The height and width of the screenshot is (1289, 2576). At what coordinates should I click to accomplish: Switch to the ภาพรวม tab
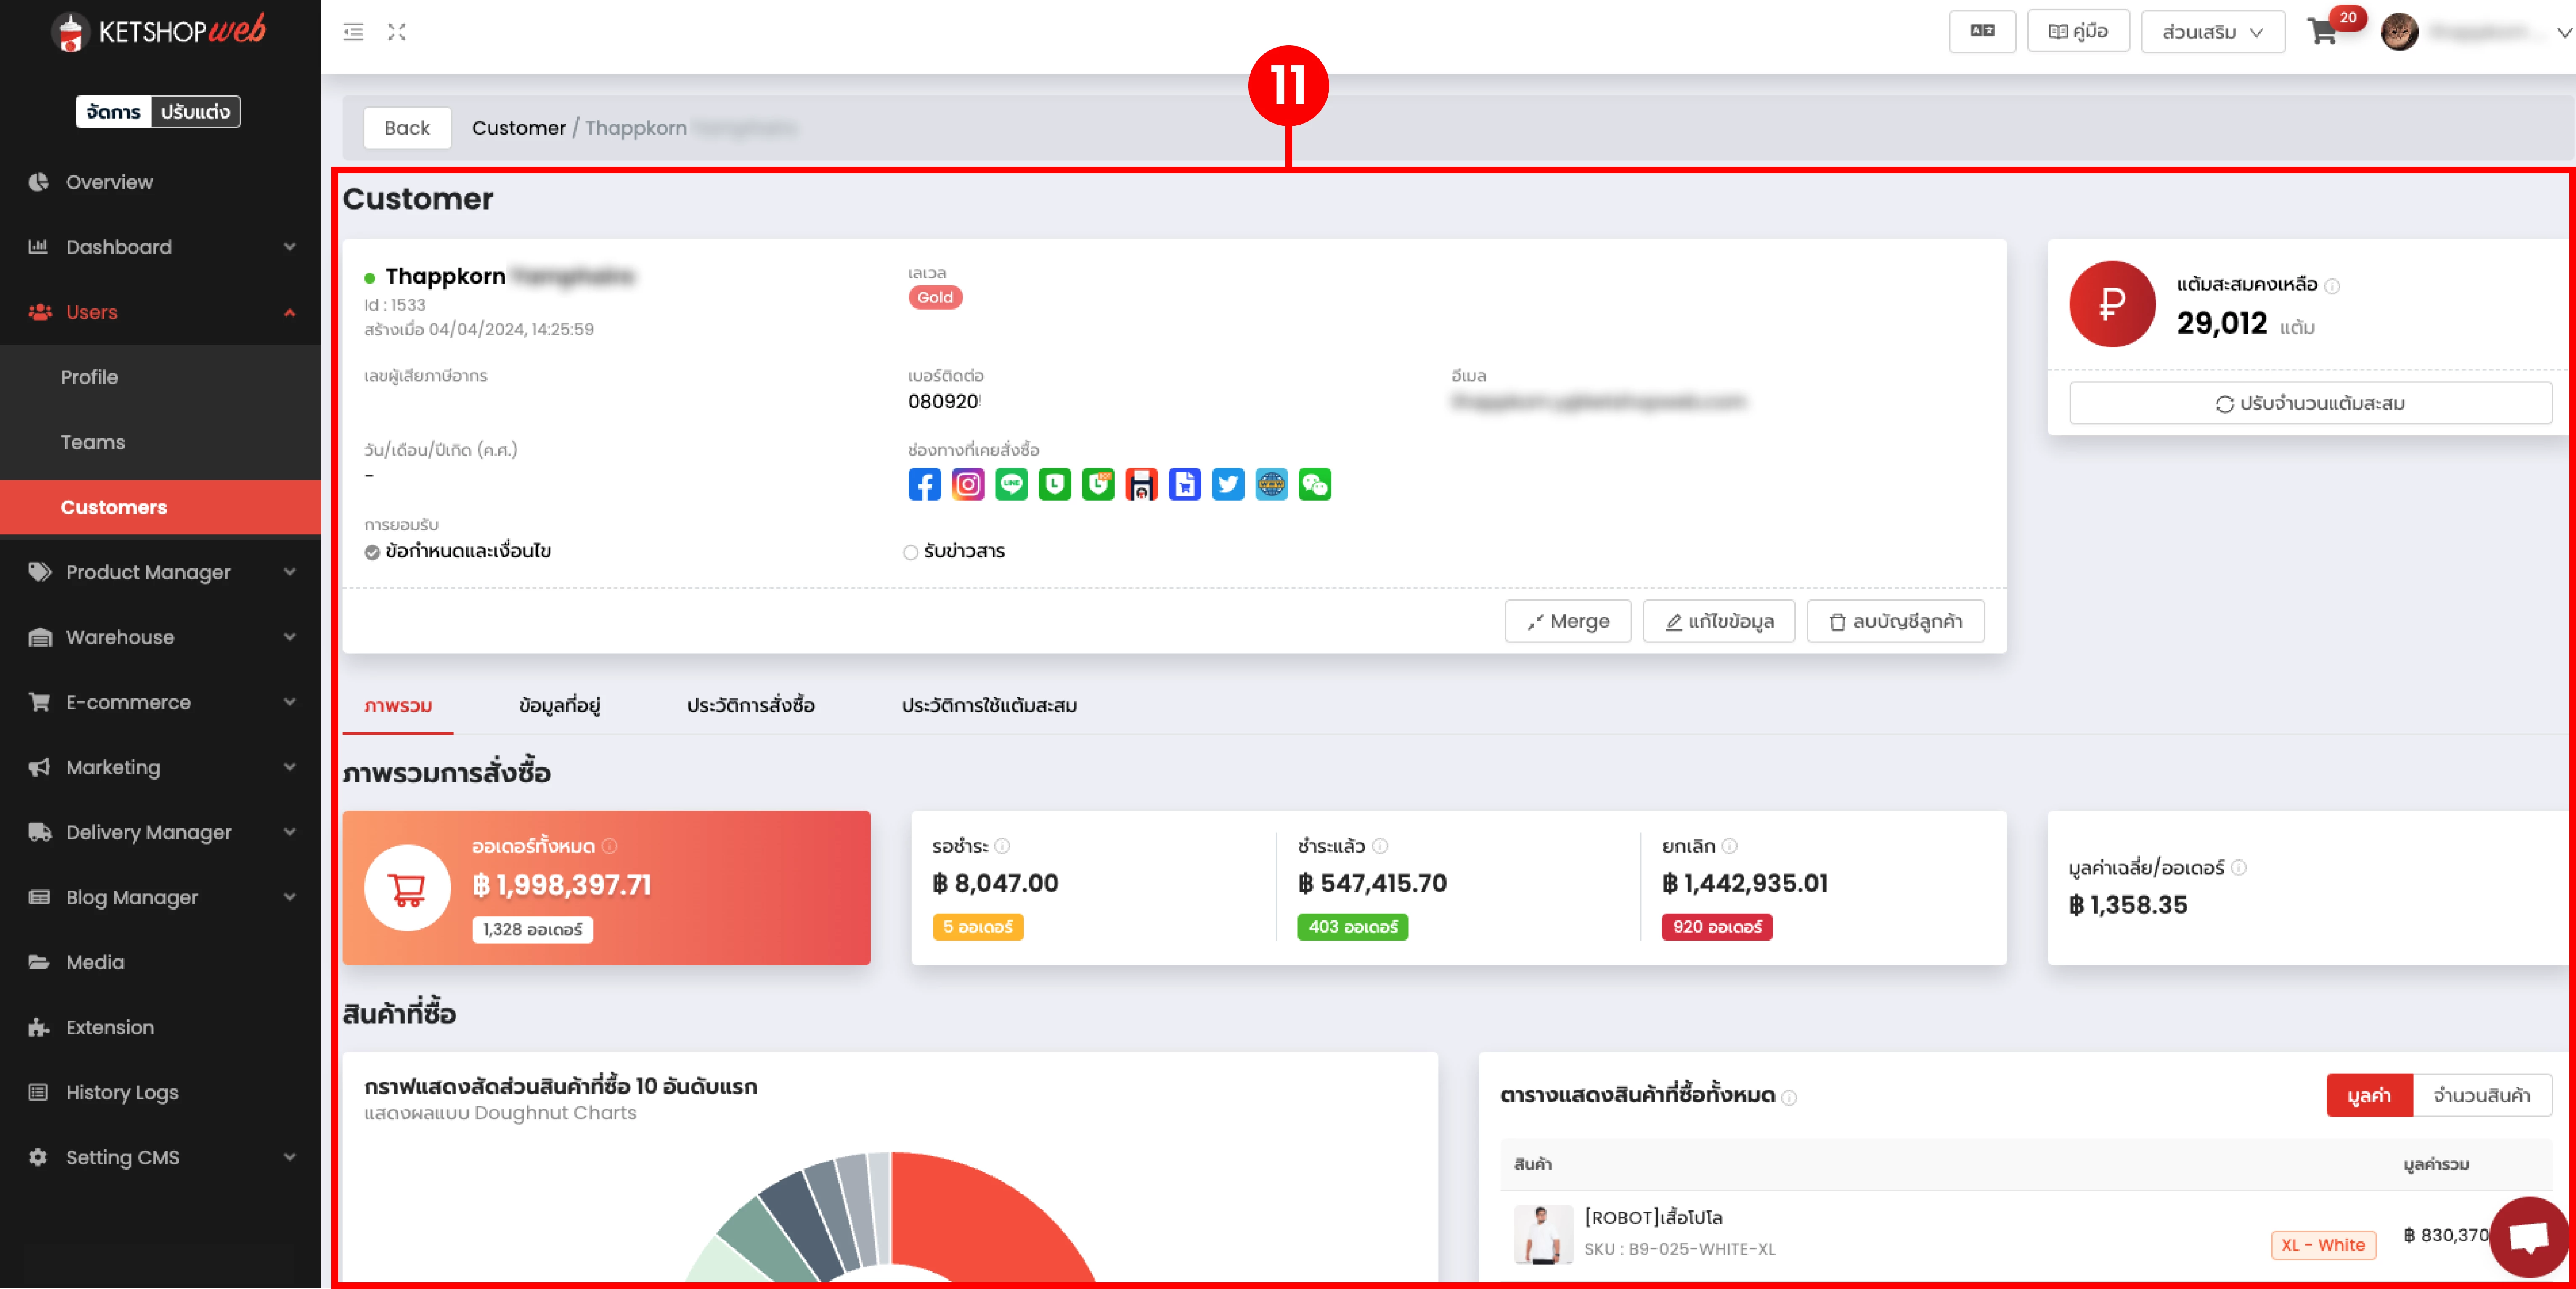click(398, 706)
